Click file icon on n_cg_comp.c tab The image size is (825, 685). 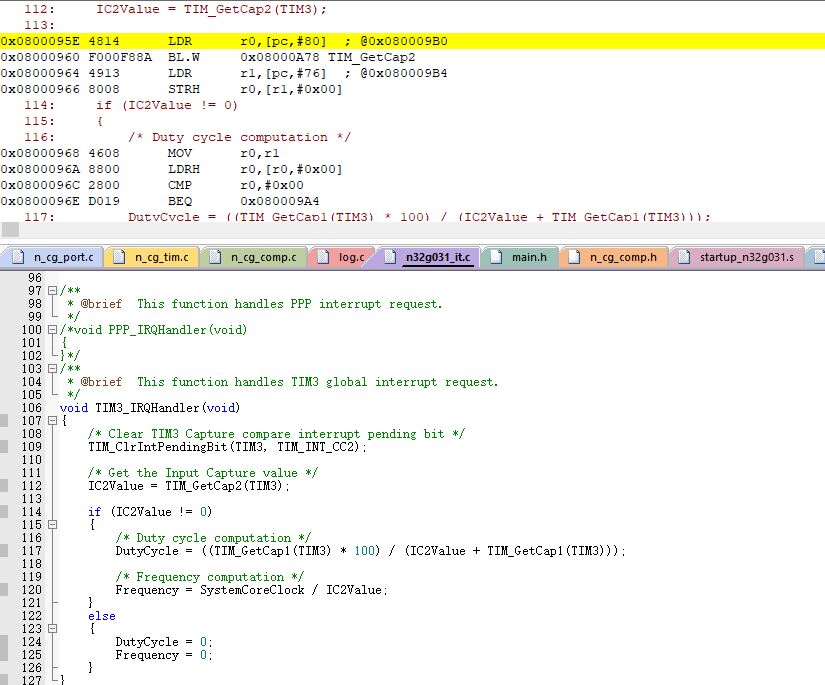click(215, 257)
